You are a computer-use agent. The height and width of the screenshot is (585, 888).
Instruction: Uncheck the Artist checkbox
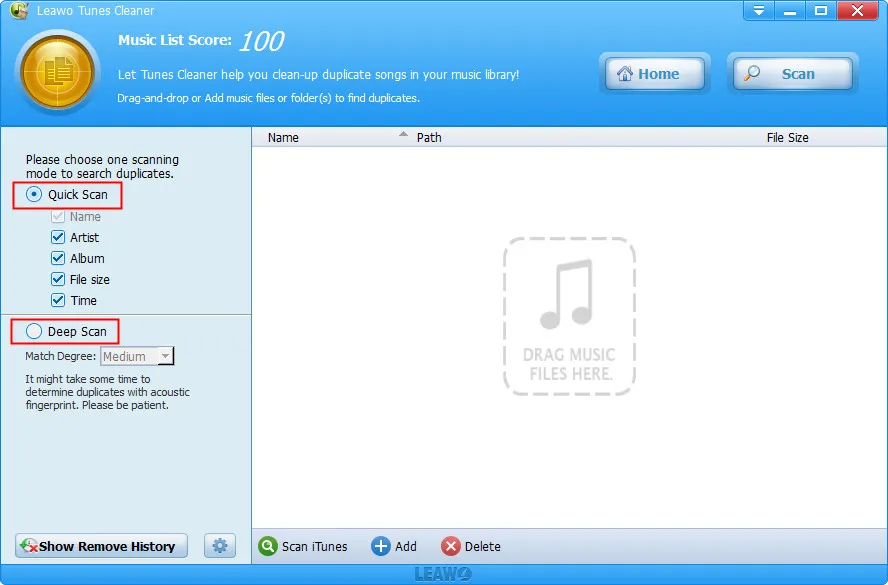point(58,237)
